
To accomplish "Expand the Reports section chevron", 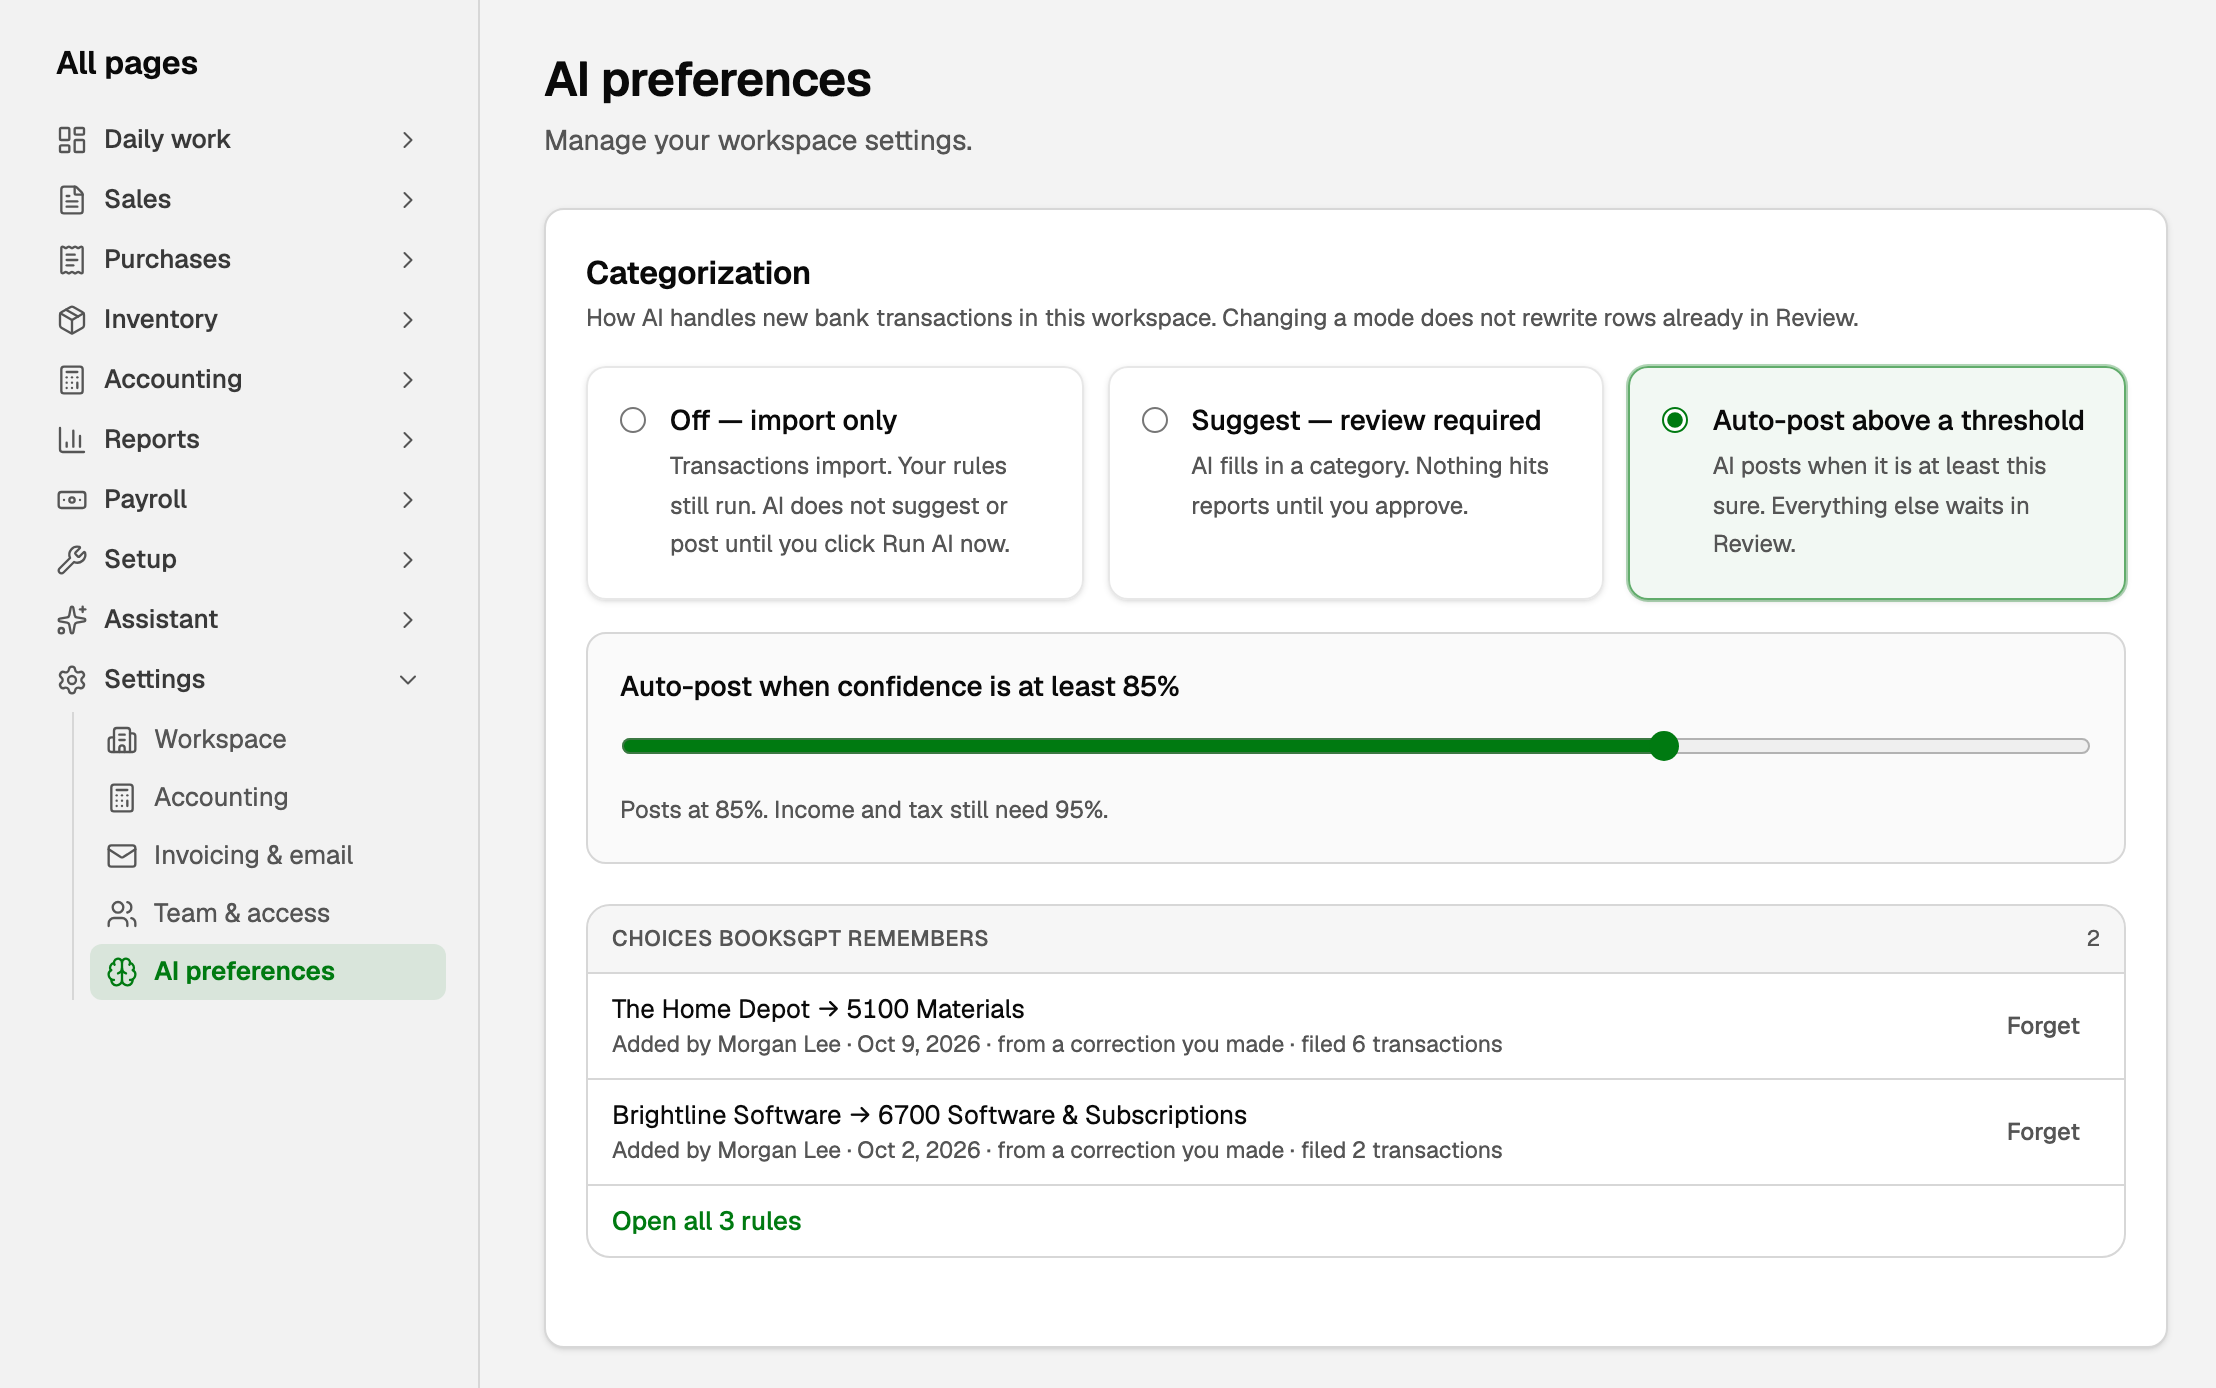I will click(x=408, y=440).
